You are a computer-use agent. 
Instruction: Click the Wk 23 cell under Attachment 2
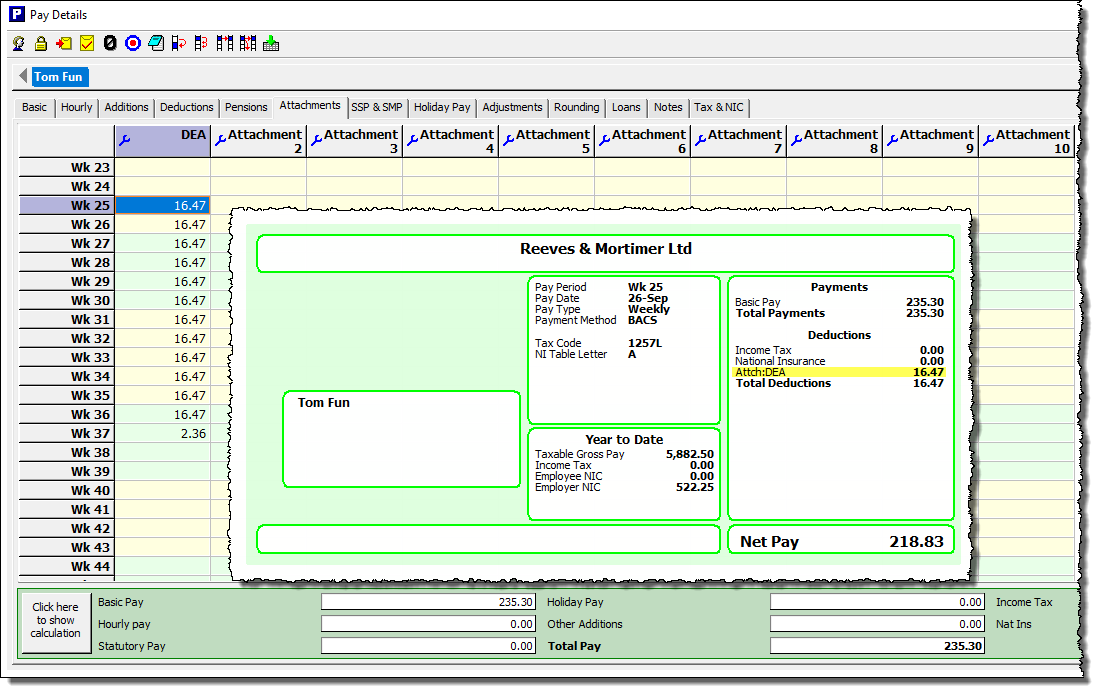pyautogui.click(x=259, y=167)
